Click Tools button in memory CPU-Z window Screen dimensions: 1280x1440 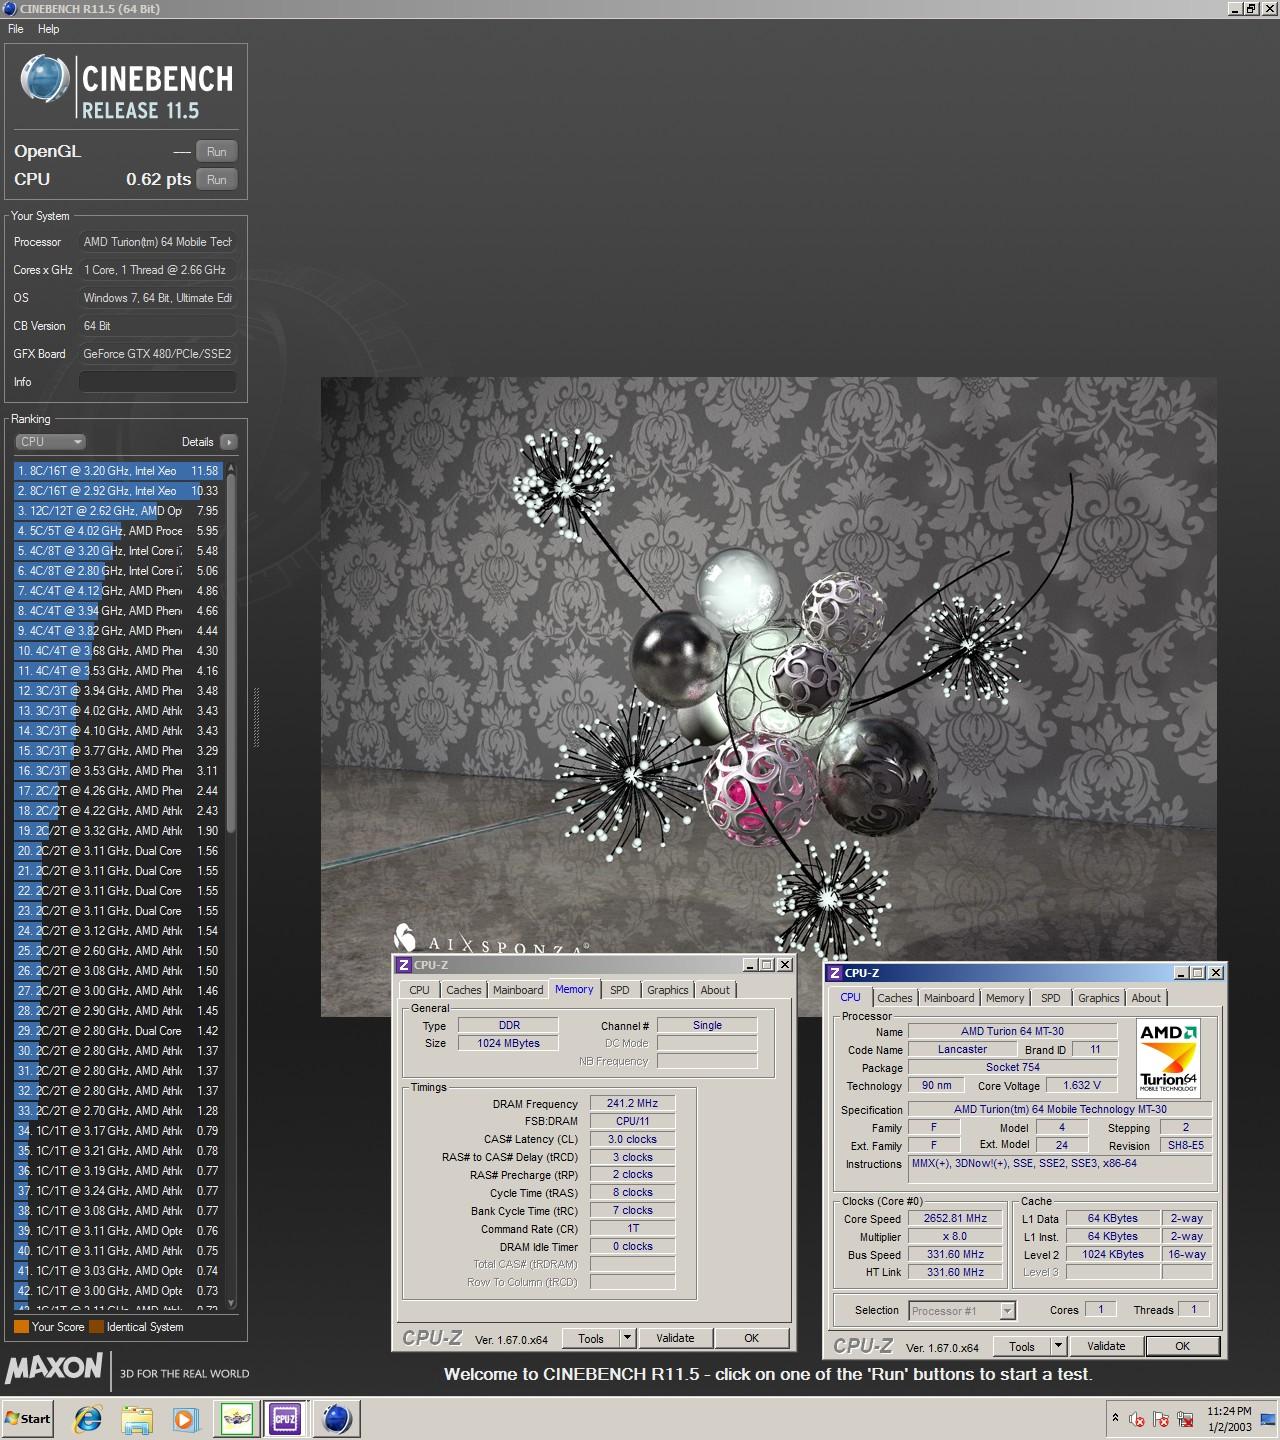[591, 1339]
